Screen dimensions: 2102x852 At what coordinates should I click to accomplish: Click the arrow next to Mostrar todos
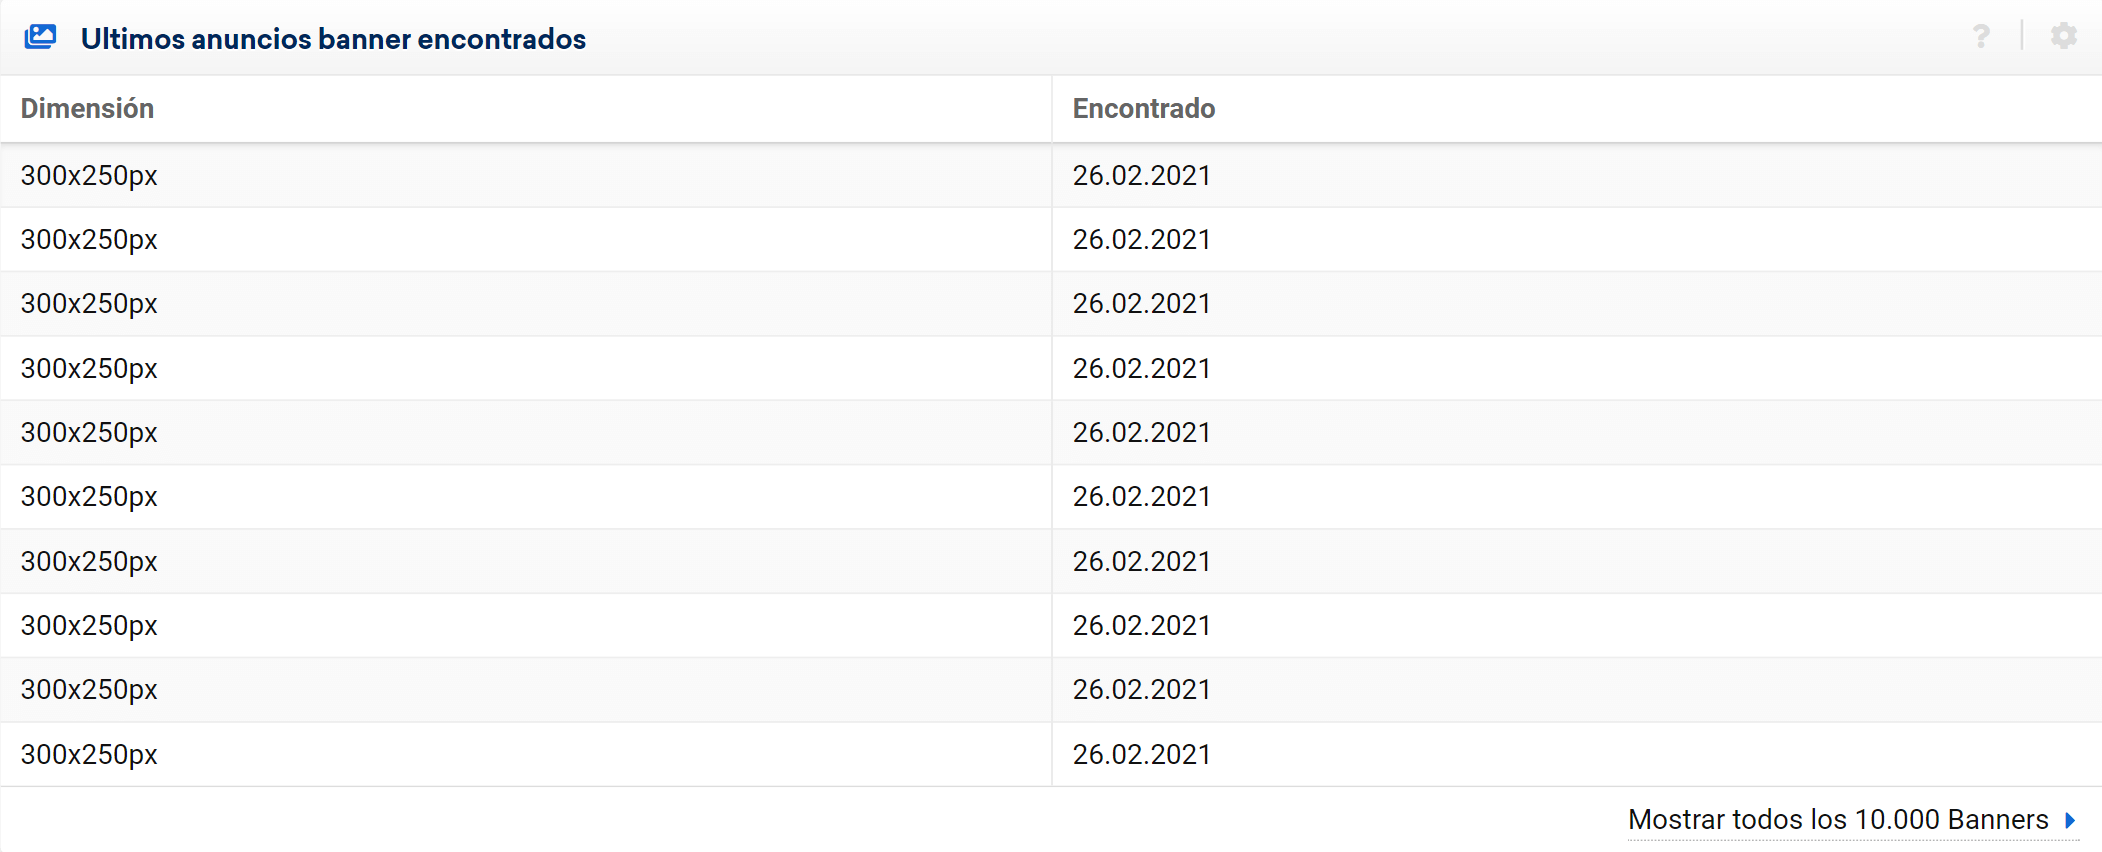coord(2070,820)
